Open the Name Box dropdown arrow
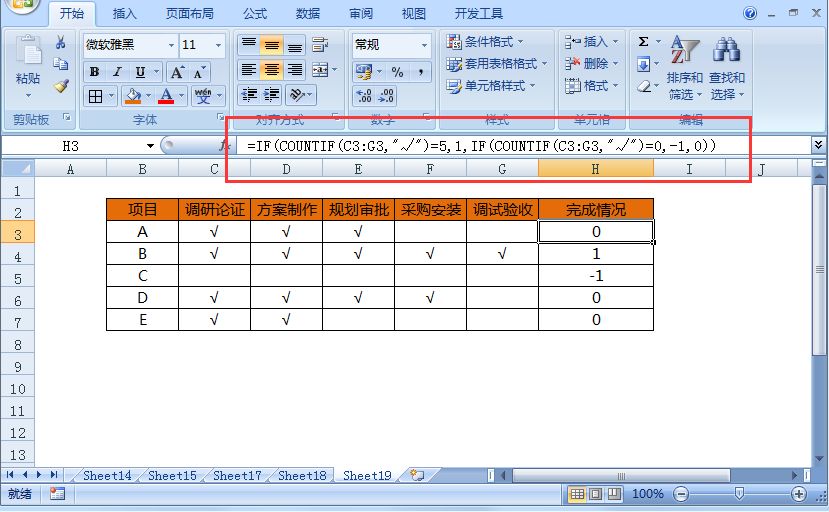Viewport: 829px width, 512px height. click(x=150, y=145)
